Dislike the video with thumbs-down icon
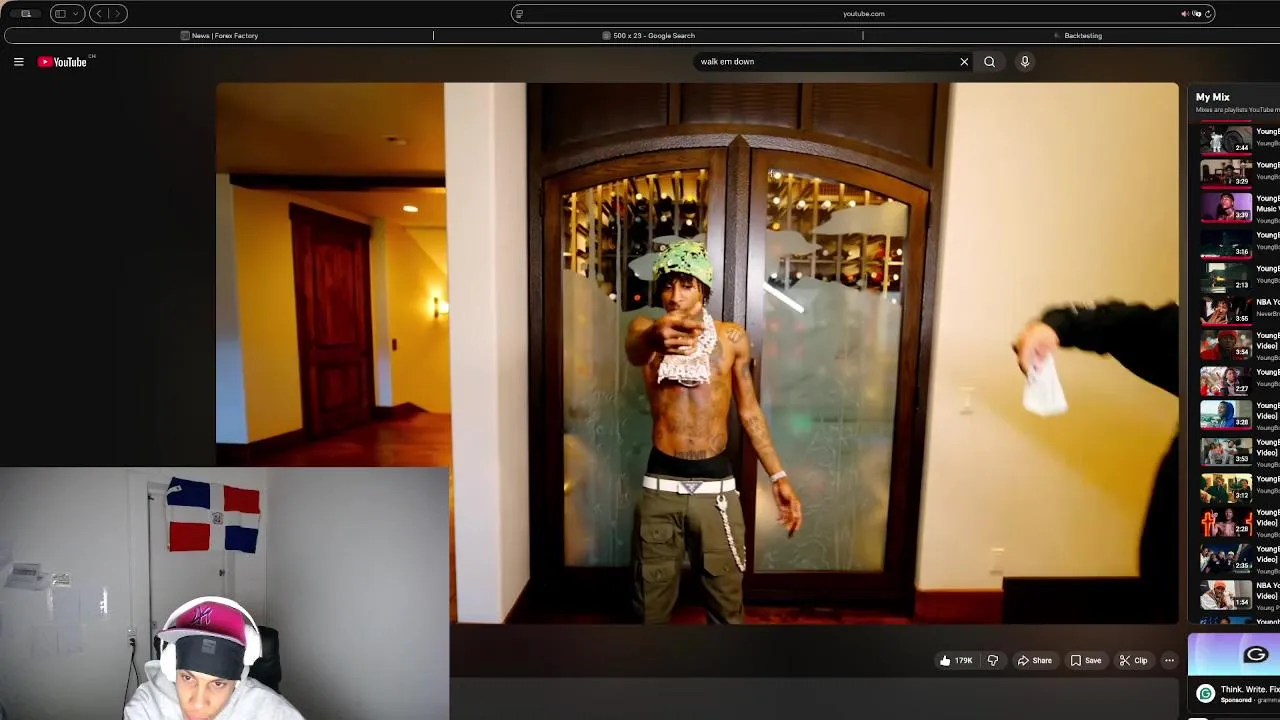Image resolution: width=1280 pixels, height=720 pixels. coord(993,660)
